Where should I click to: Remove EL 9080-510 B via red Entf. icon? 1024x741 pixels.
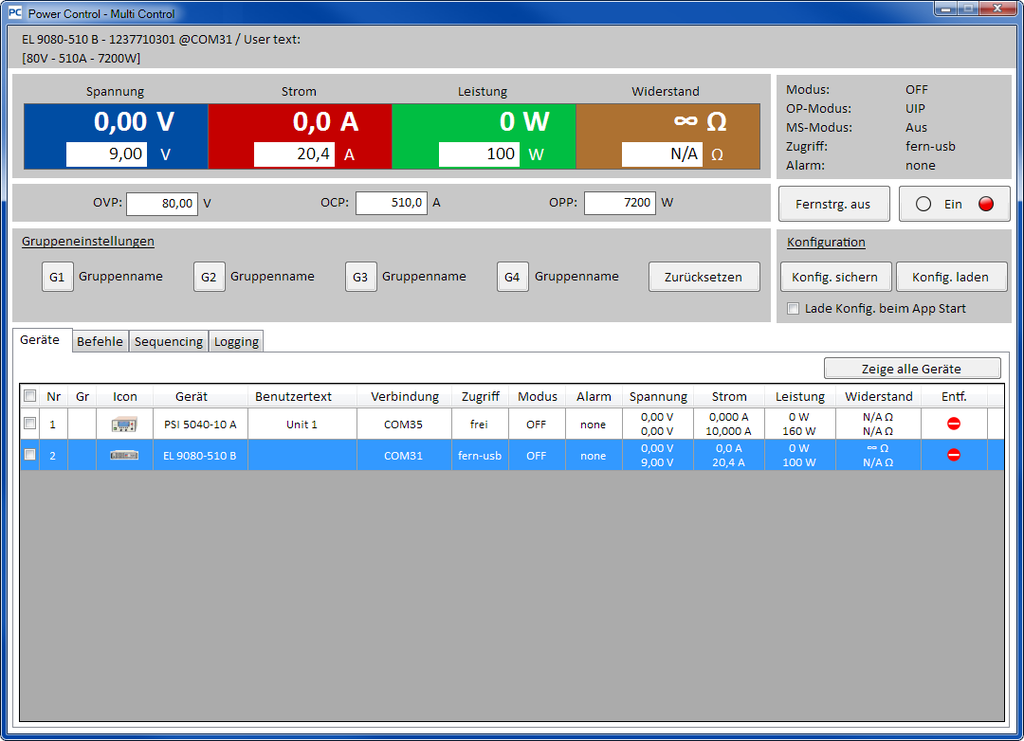(x=954, y=455)
